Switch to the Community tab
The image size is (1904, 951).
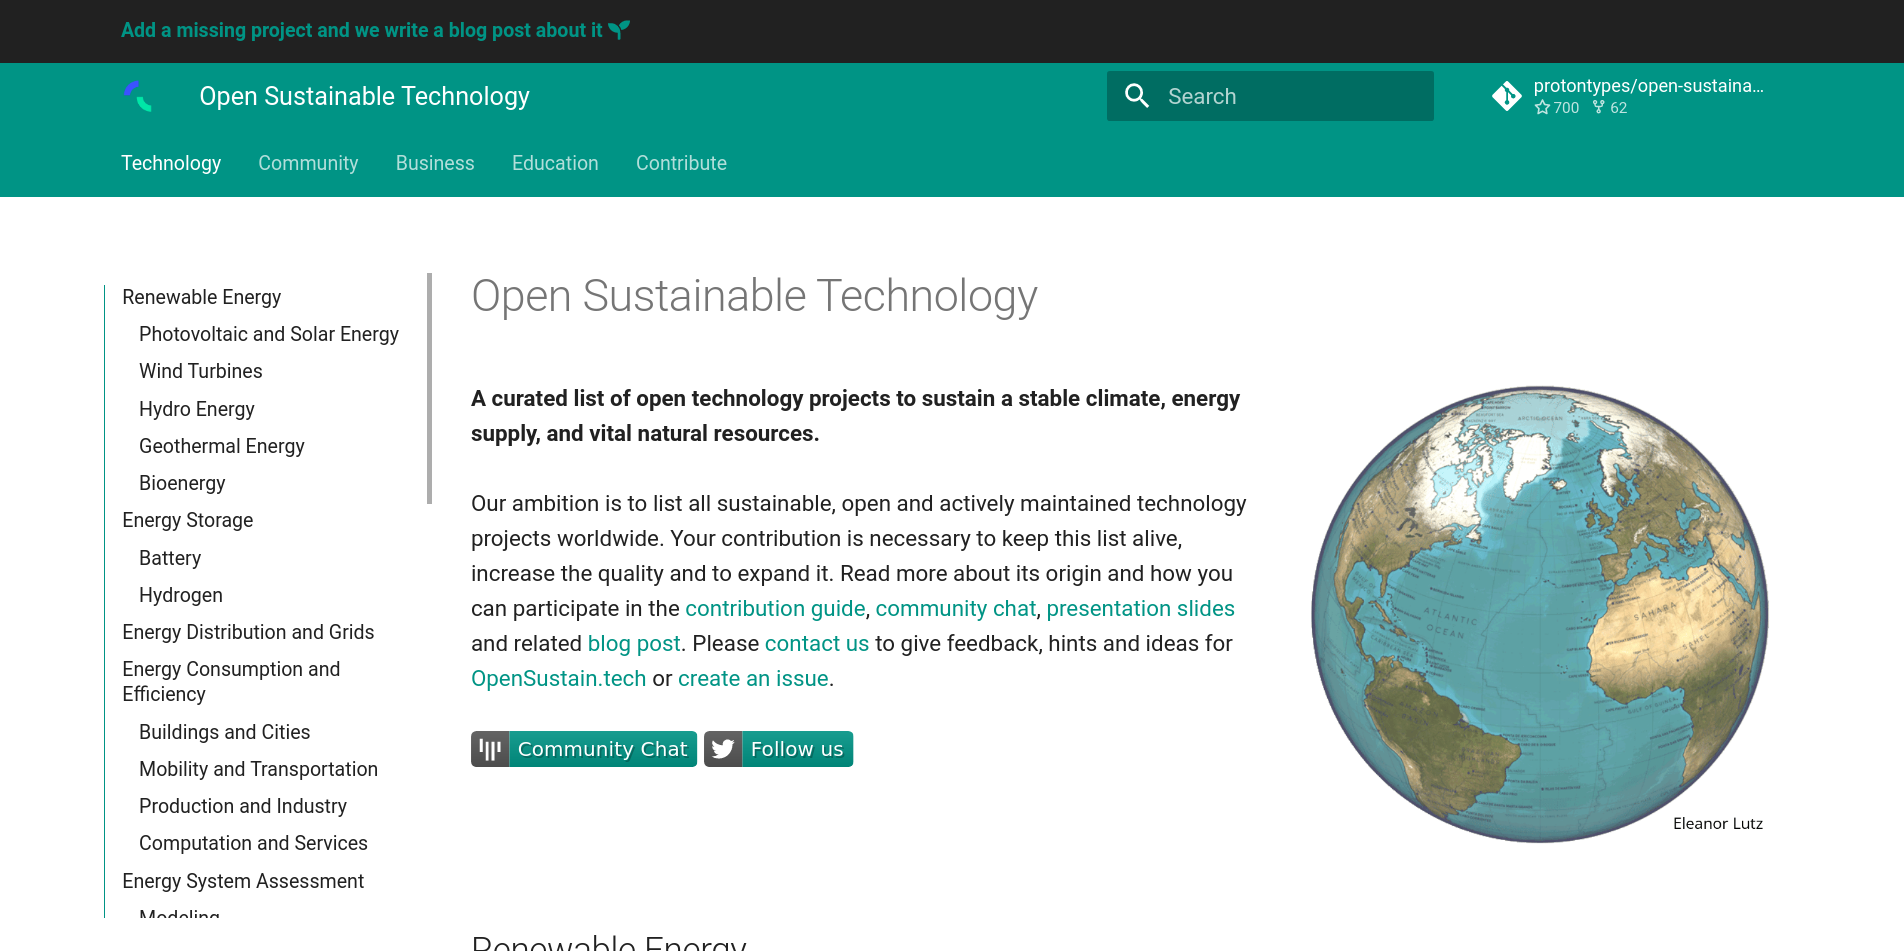pyautogui.click(x=308, y=163)
